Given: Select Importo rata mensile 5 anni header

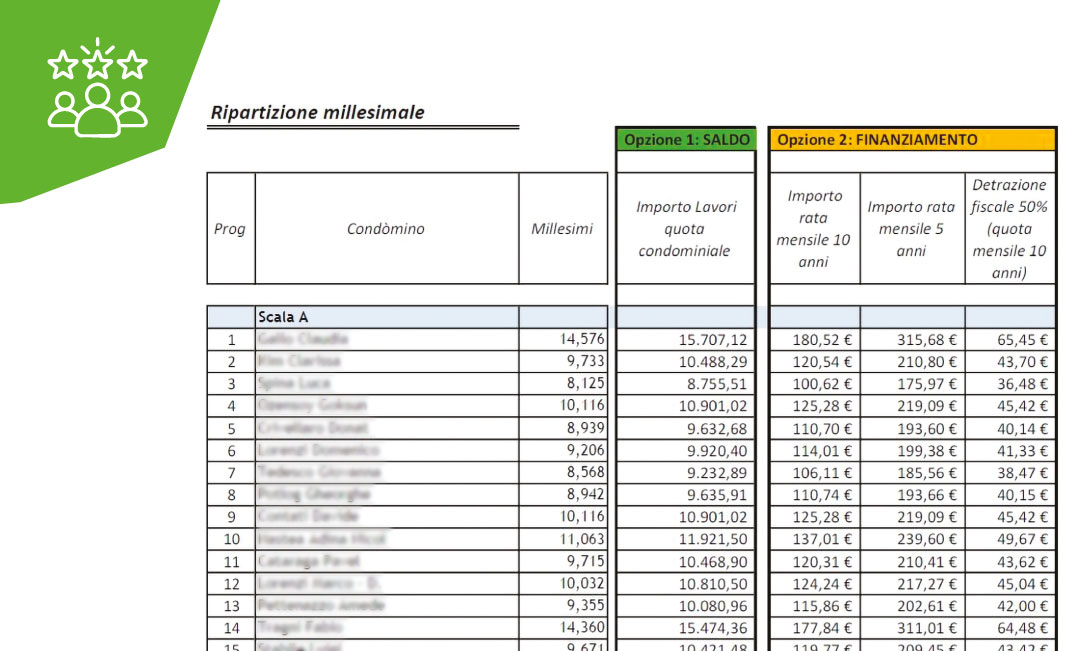Looking at the screenshot, I should [x=911, y=229].
